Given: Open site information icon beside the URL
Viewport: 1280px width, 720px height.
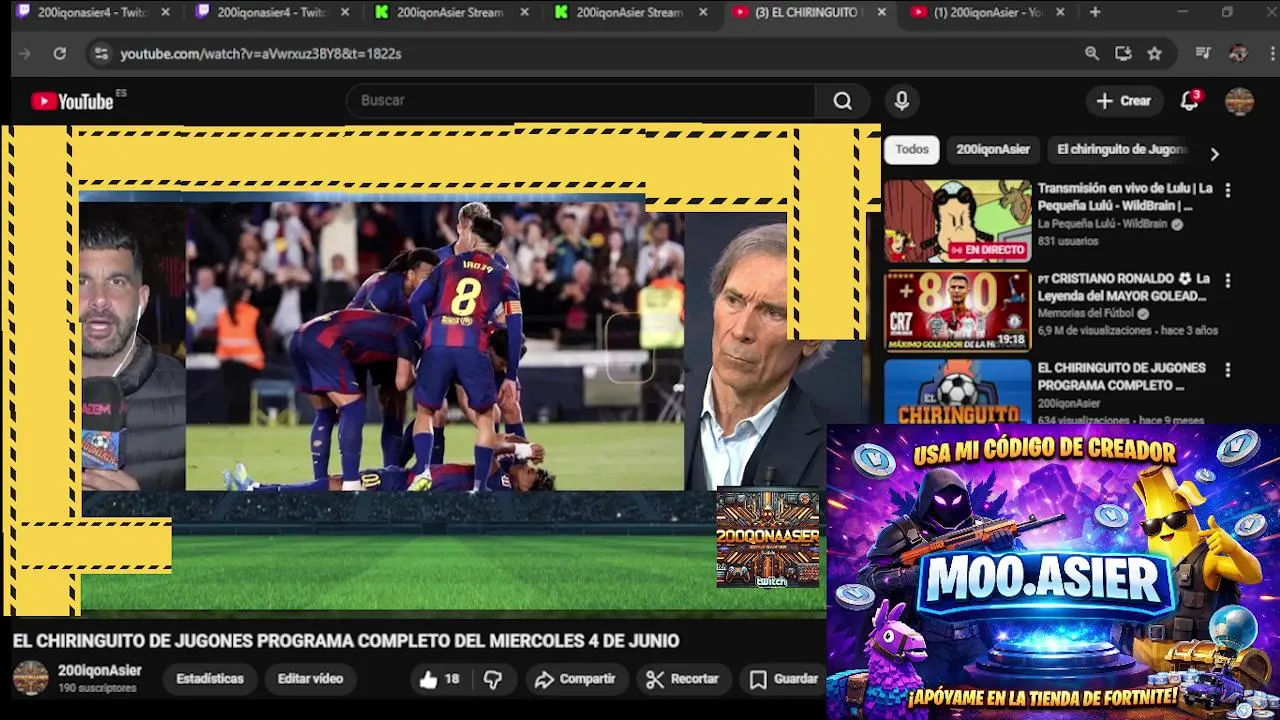Looking at the screenshot, I should pos(100,53).
